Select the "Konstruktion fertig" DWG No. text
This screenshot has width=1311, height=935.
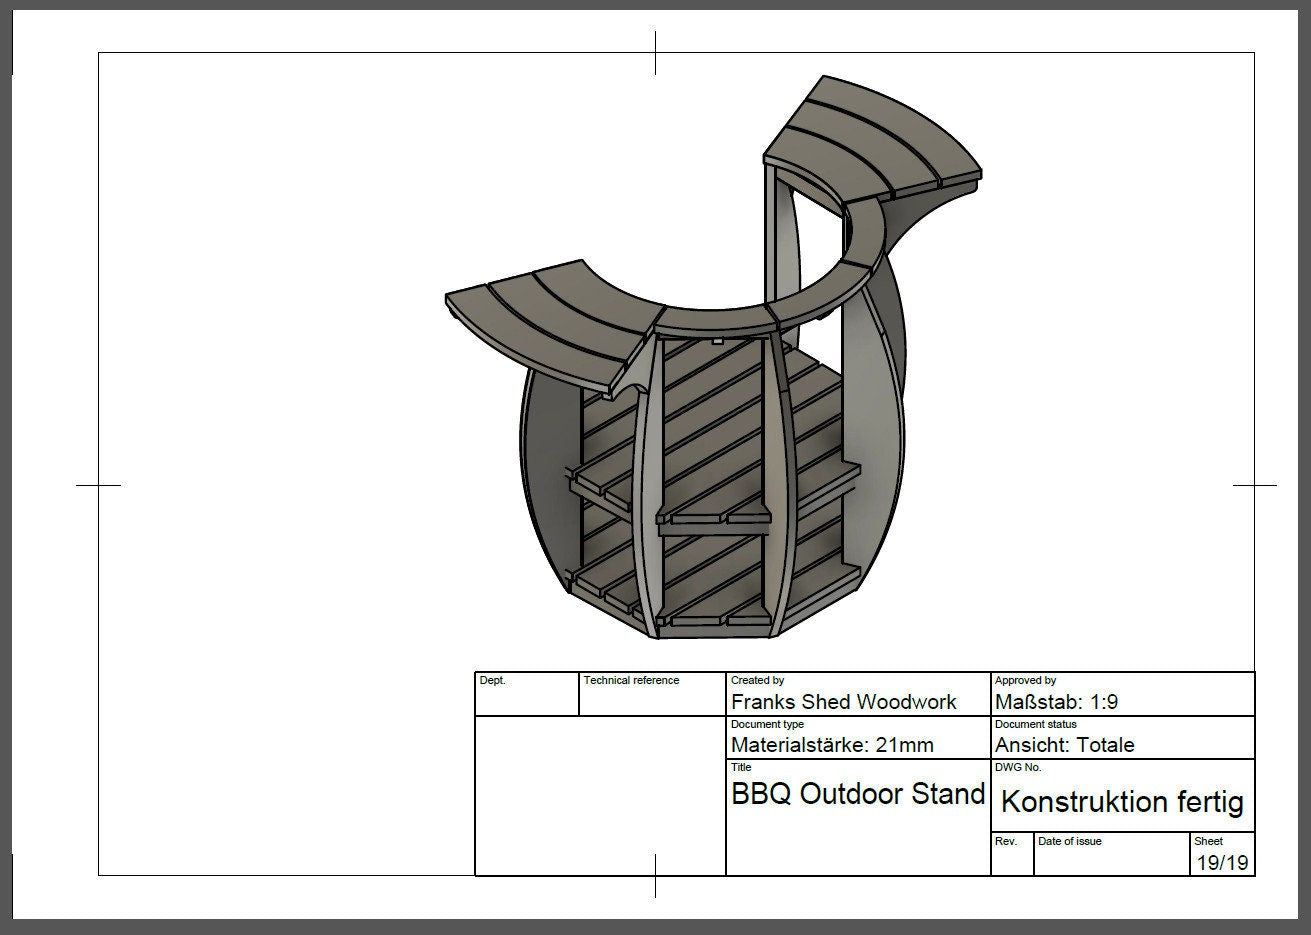pyautogui.click(x=1122, y=802)
